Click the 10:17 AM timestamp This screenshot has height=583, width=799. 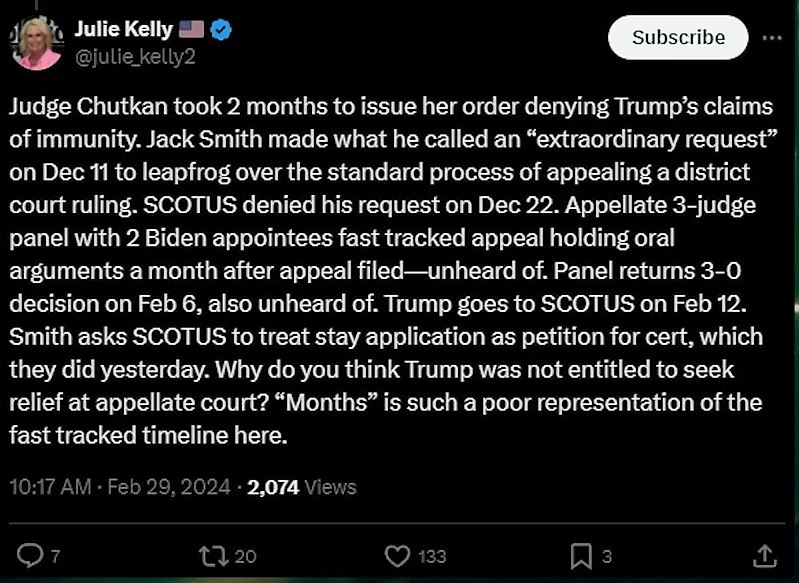click(x=50, y=487)
